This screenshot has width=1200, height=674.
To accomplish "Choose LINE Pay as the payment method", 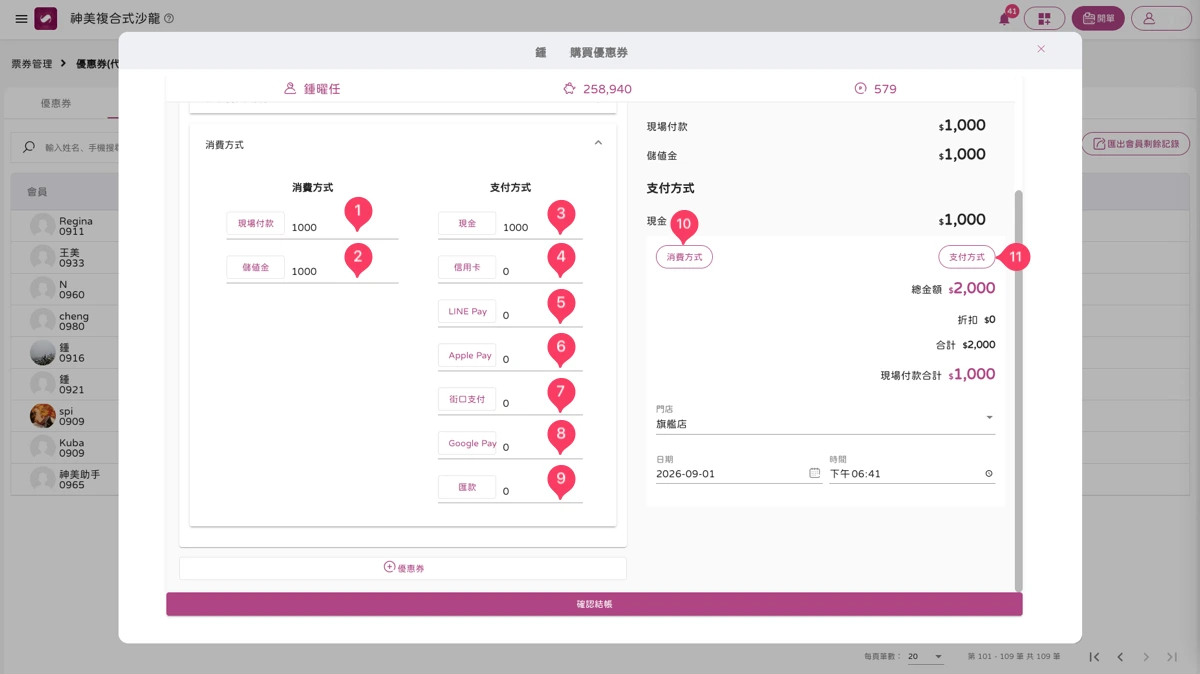I will pyautogui.click(x=467, y=312).
